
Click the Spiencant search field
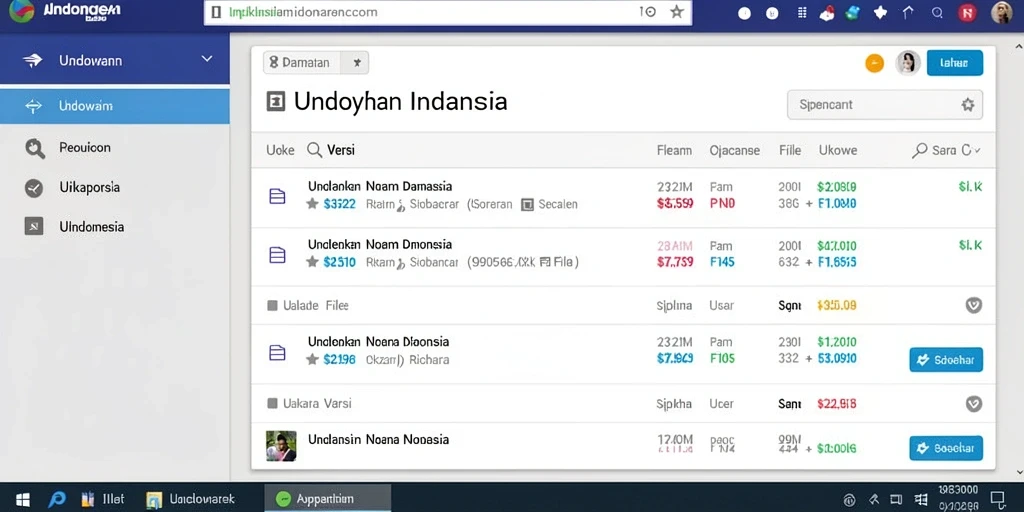(x=884, y=104)
